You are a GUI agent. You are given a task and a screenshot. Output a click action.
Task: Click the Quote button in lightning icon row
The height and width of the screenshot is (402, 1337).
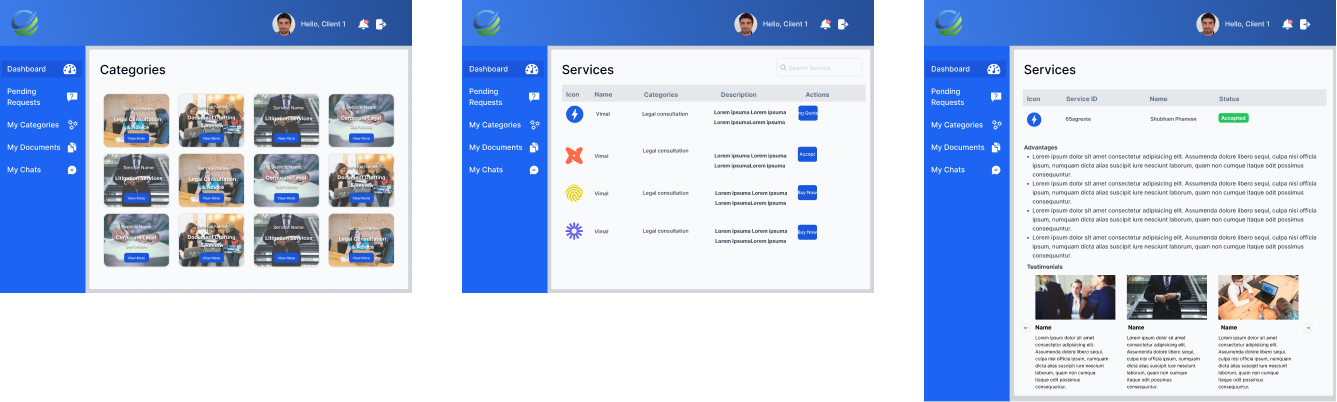pos(808,113)
